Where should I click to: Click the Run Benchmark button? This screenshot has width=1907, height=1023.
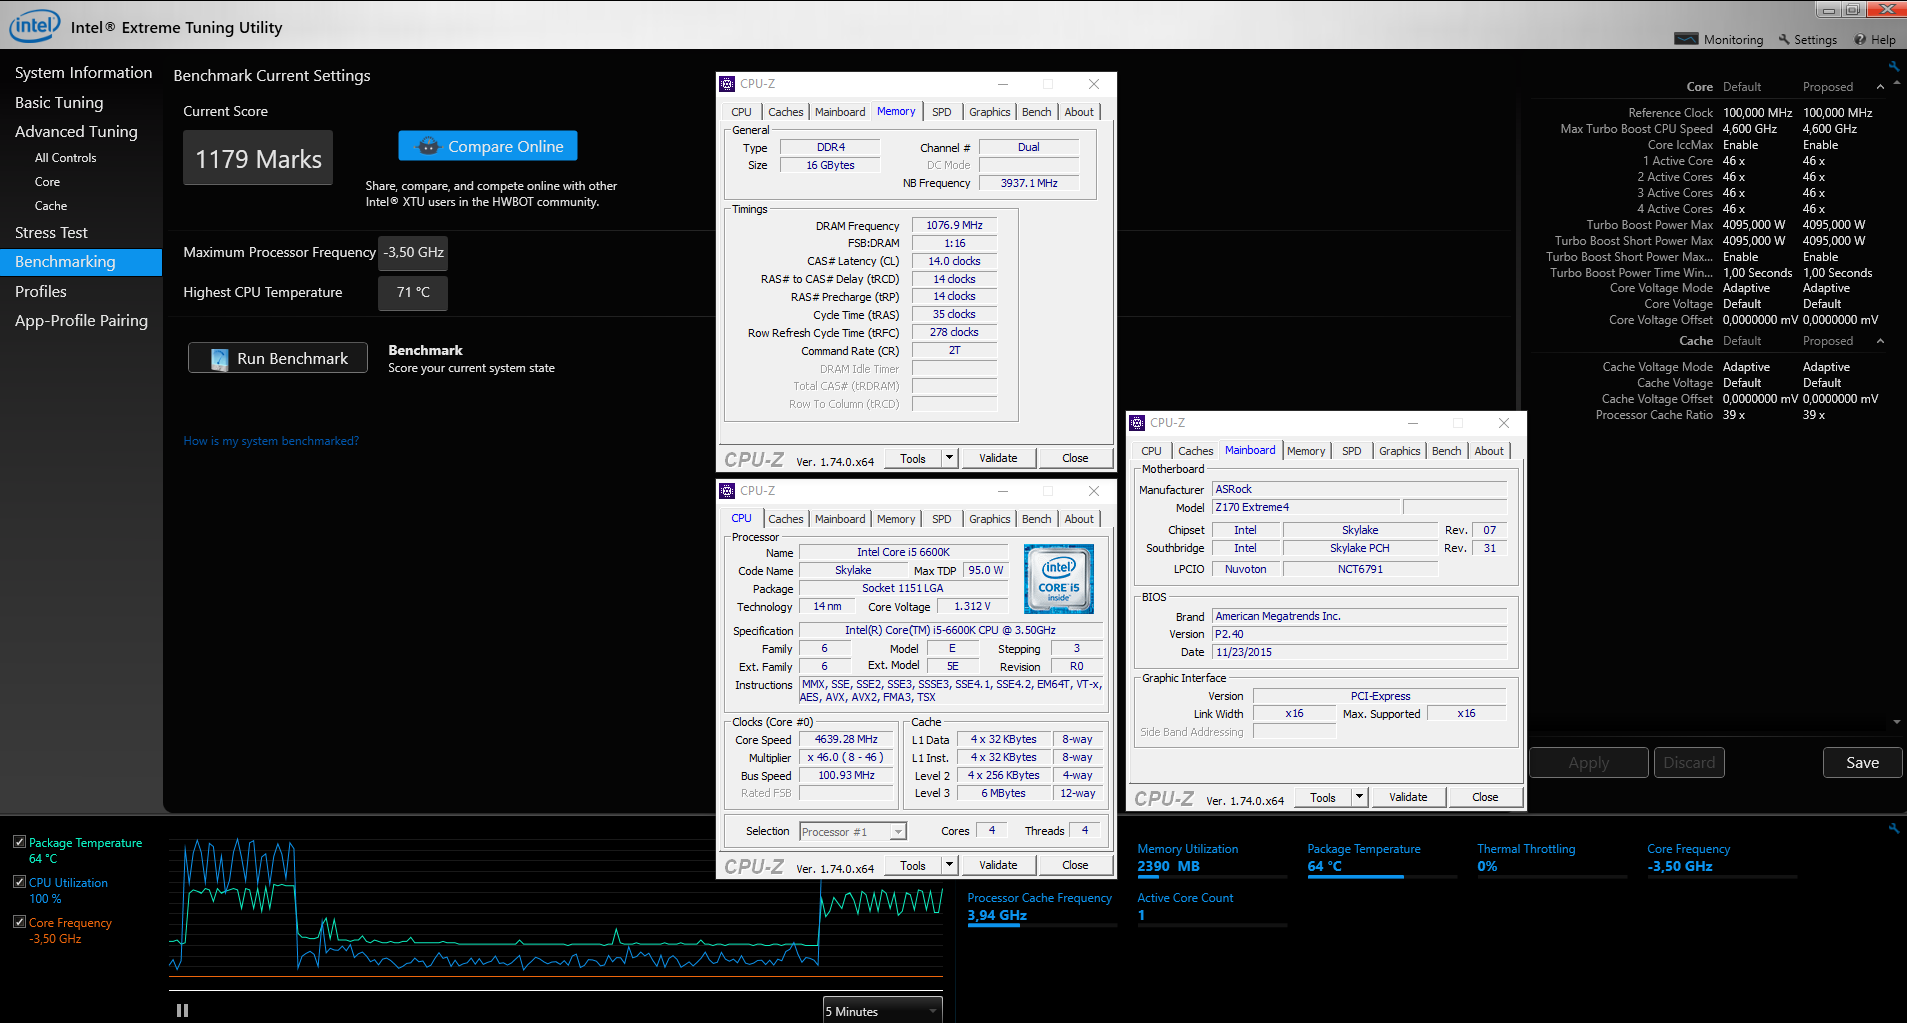[x=278, y=359]
